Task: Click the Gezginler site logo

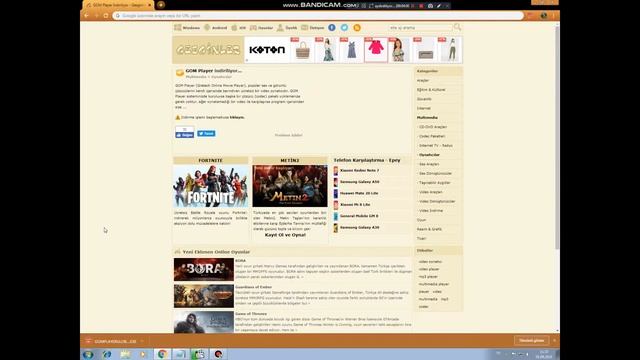Action: [x=208, y=50]
